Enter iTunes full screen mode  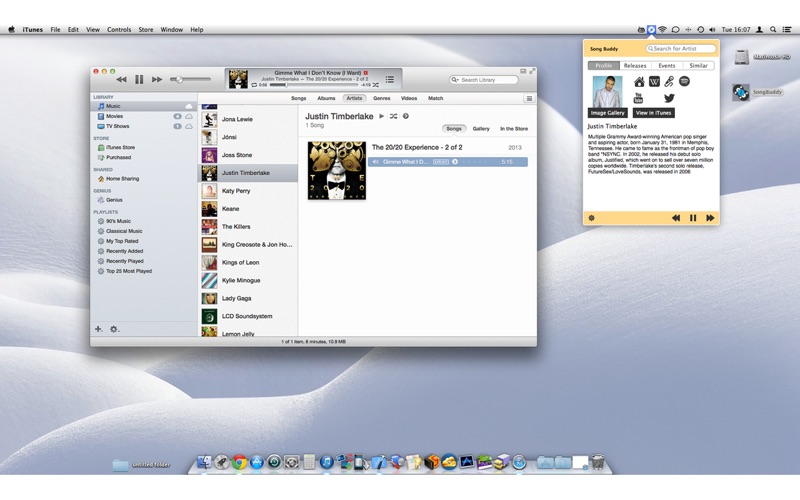[x=532, y=71]
